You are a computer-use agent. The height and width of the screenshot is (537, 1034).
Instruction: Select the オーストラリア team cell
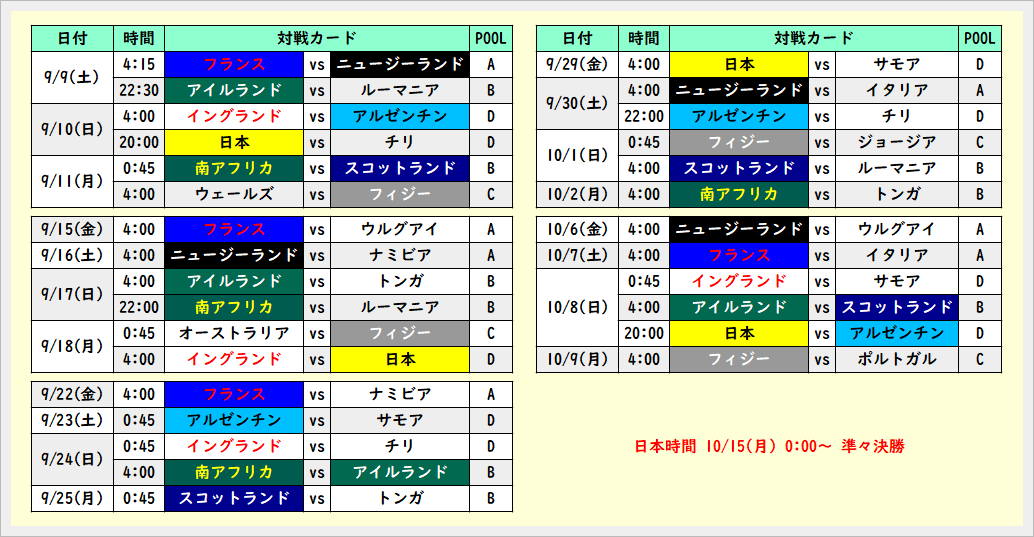[234, 333]
